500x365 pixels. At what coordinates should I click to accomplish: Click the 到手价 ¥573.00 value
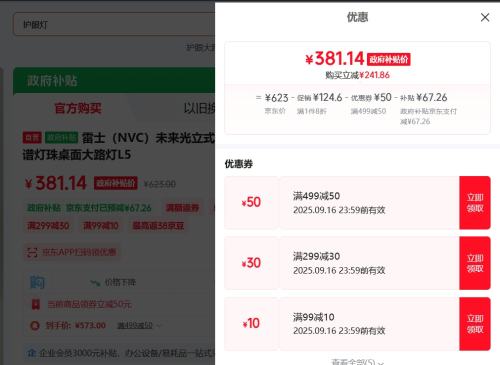click(x=90, y=325)
